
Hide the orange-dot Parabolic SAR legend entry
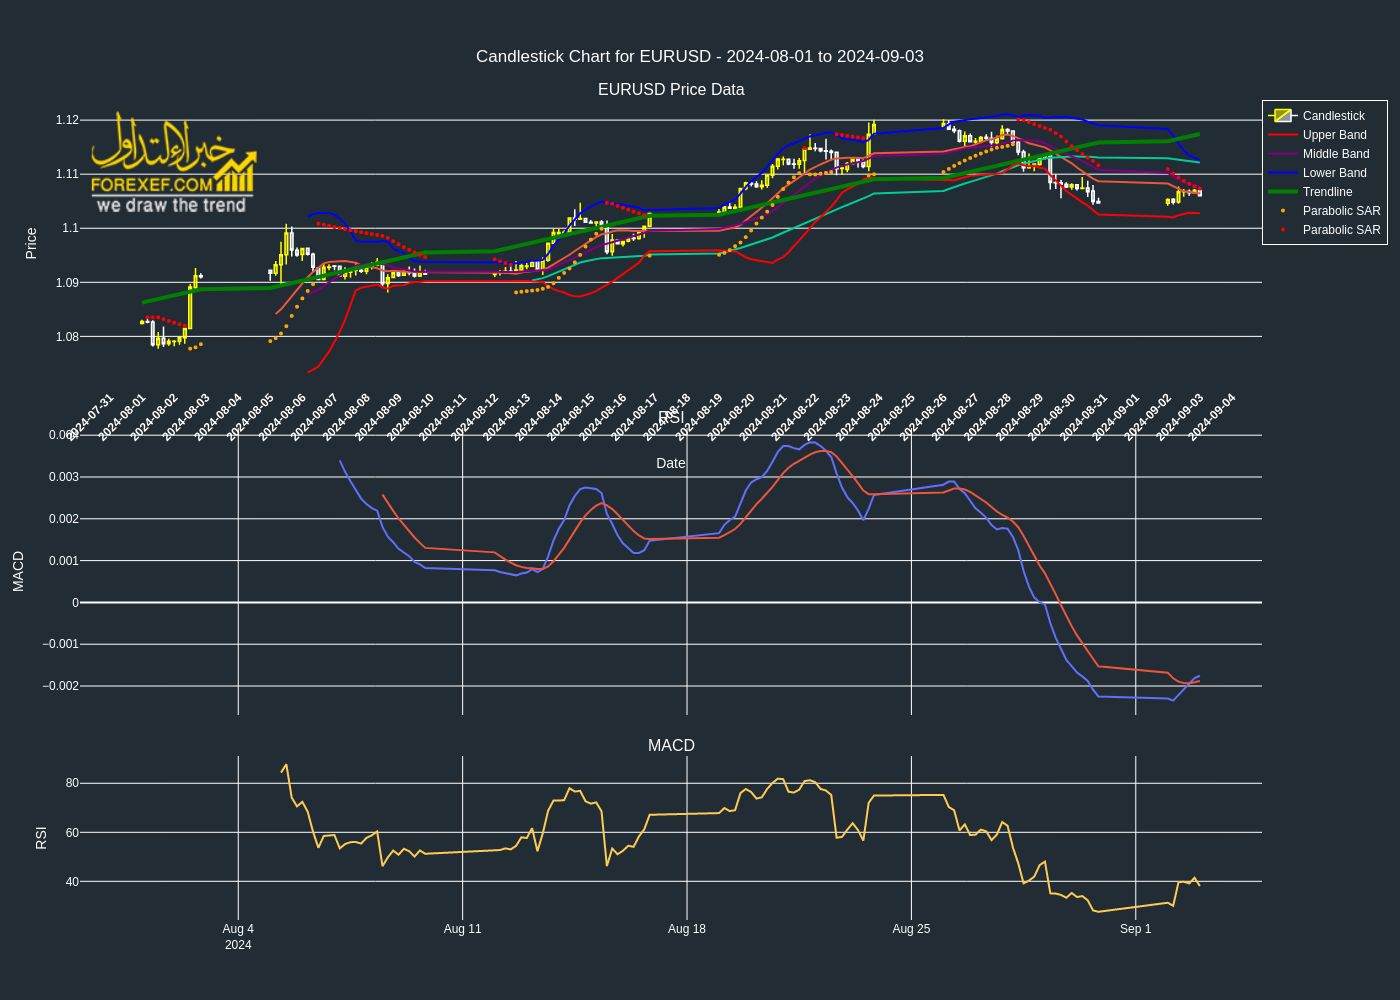click(x=1324, y=211)
